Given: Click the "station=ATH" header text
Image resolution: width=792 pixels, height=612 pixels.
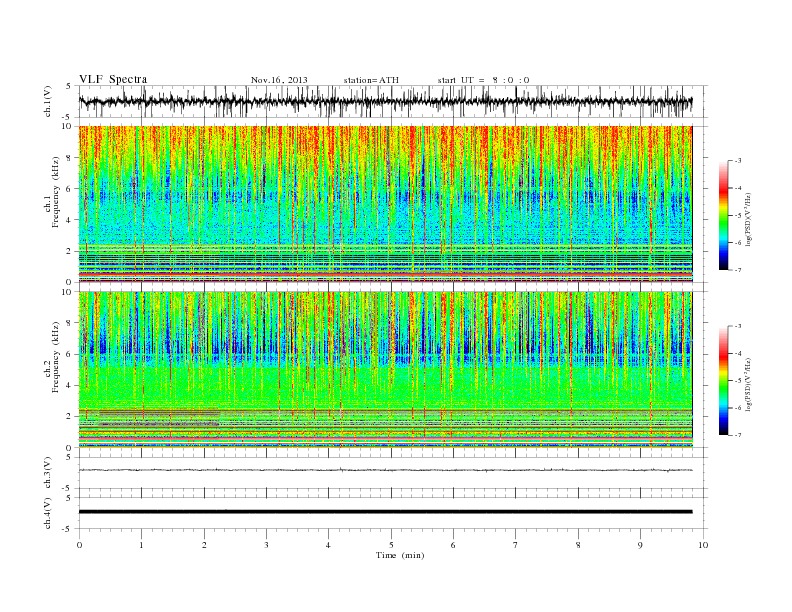Looking at the screenshot, I should (x=371, y=80).
